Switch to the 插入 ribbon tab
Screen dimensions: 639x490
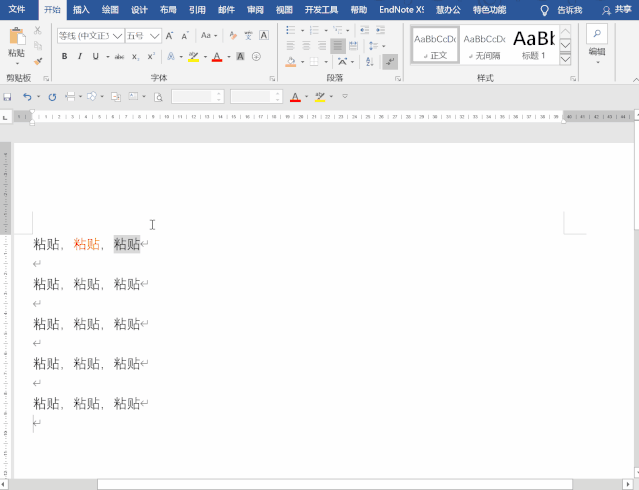(81, 9)
